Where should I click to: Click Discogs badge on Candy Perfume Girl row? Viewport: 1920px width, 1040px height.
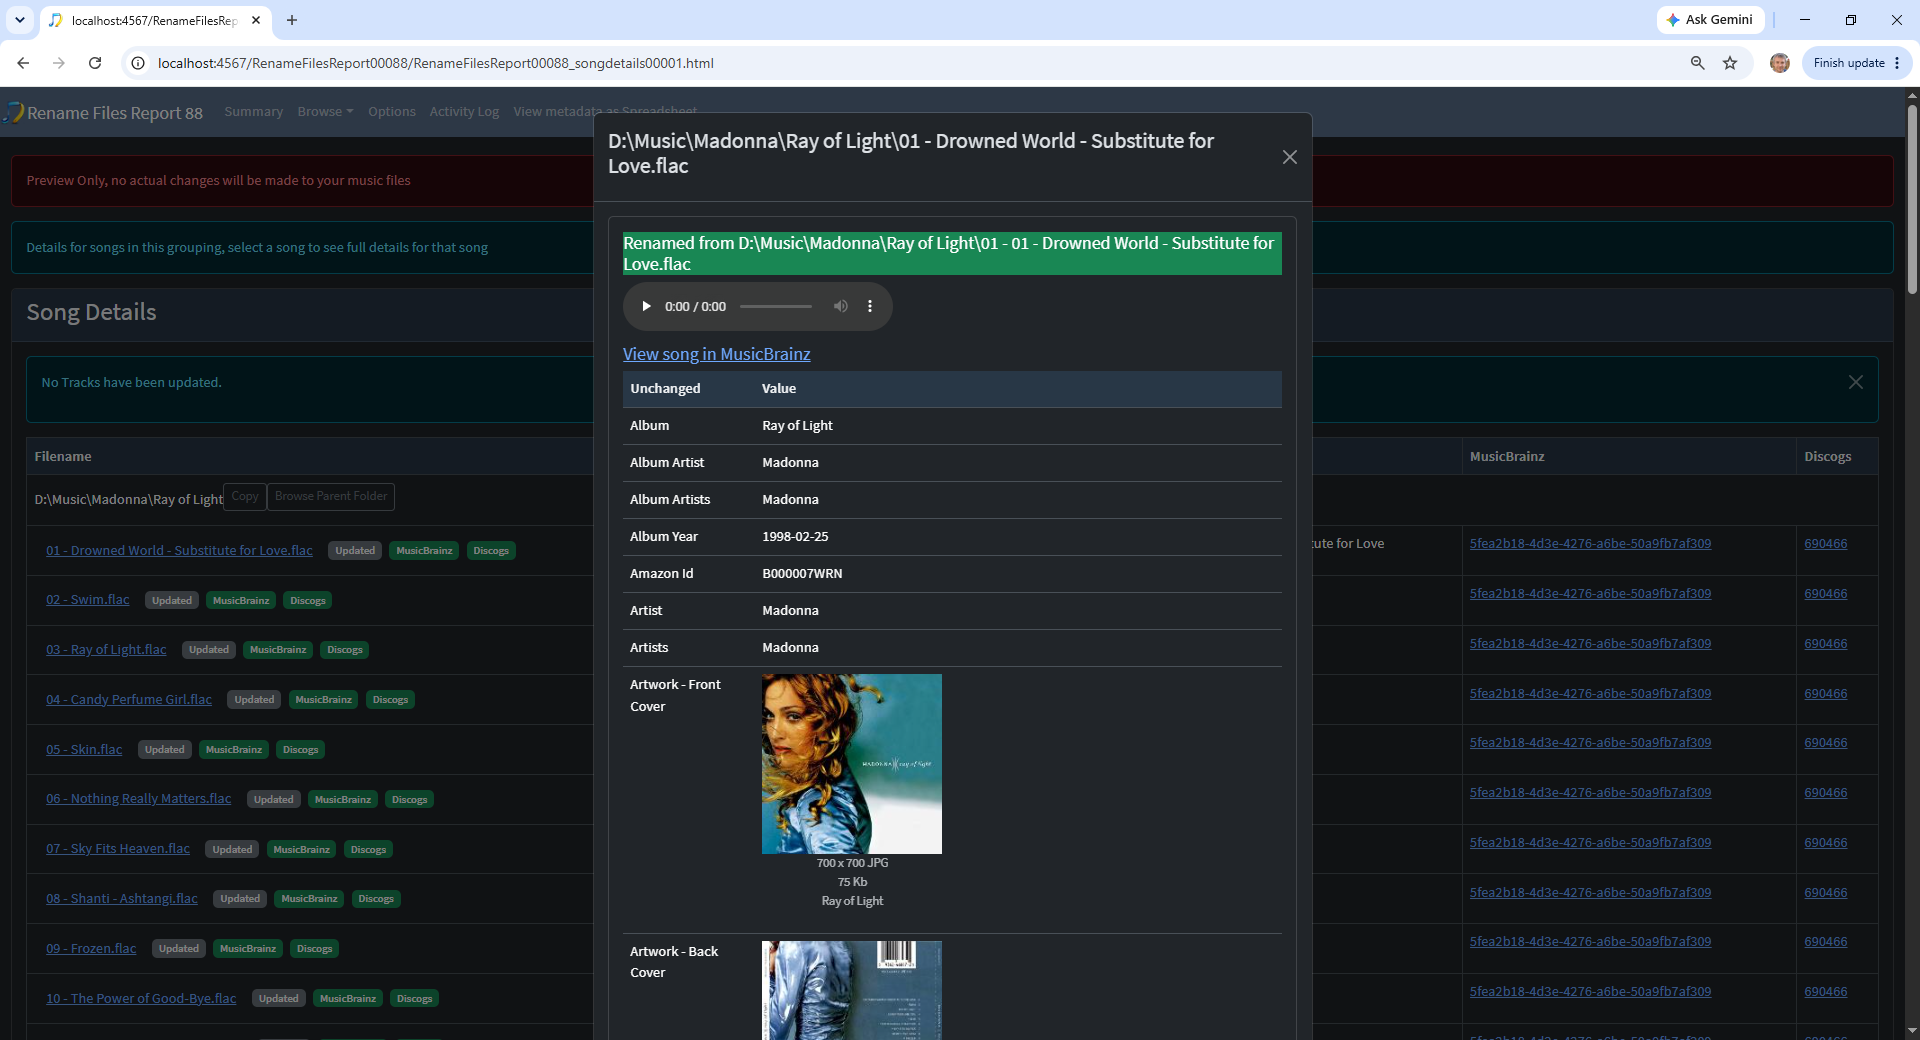point(390,700)
